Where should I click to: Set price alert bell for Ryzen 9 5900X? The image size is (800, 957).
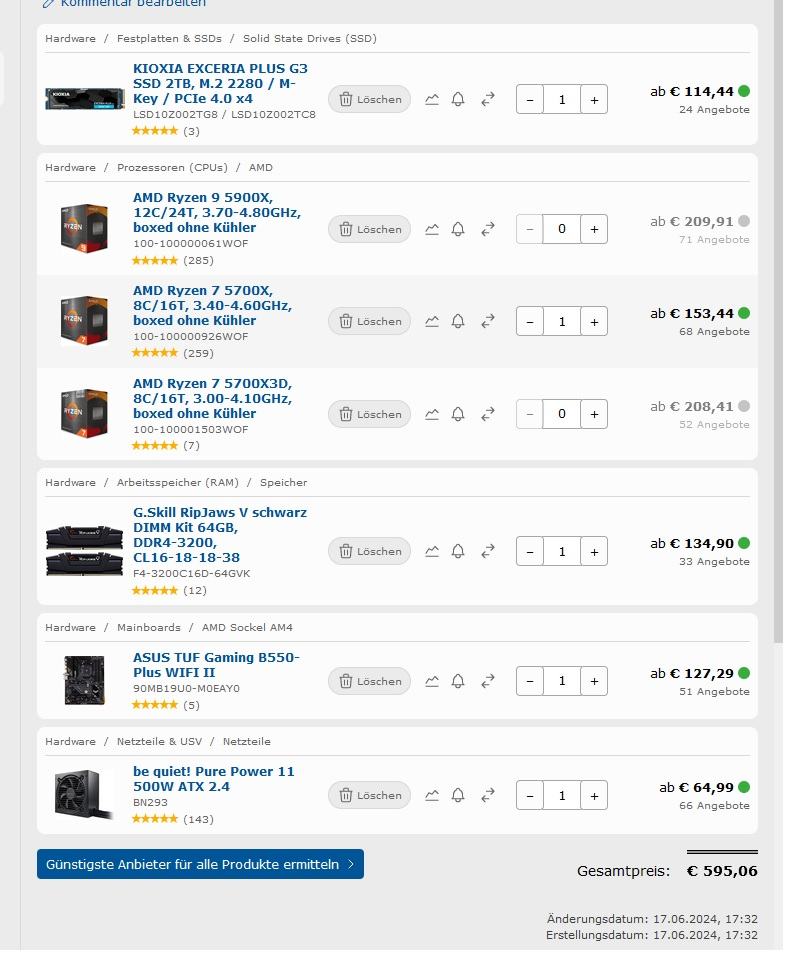458,229
